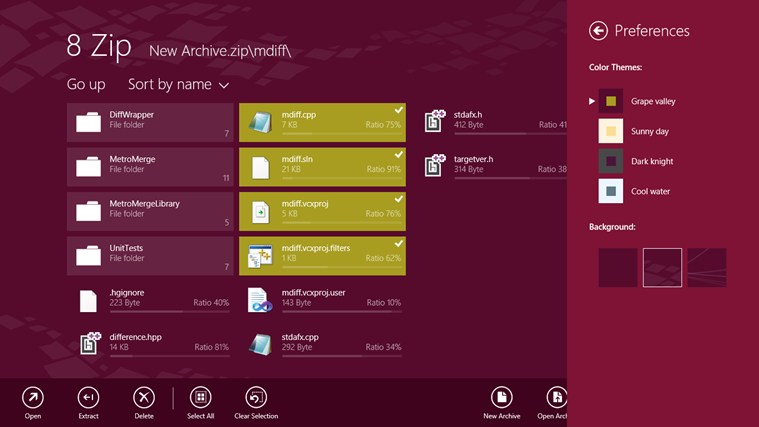Click the mdiff.cpp file icon

260,122
